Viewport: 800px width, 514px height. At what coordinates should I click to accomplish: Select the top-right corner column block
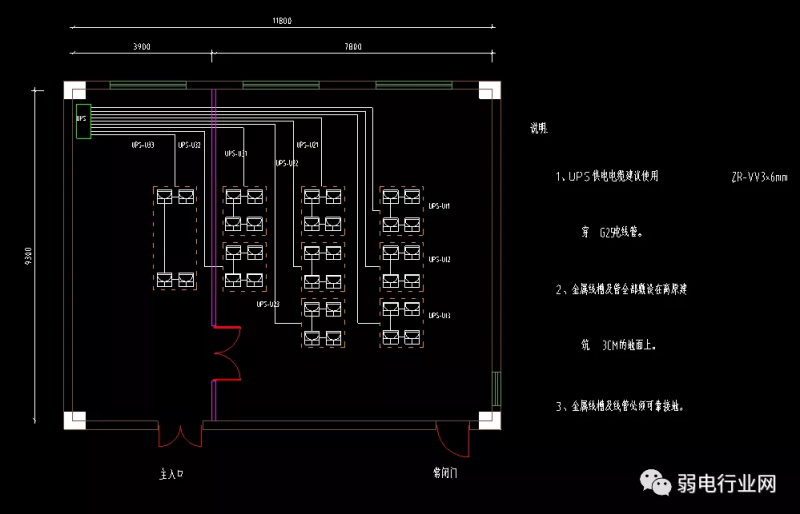tap(487, 92)
